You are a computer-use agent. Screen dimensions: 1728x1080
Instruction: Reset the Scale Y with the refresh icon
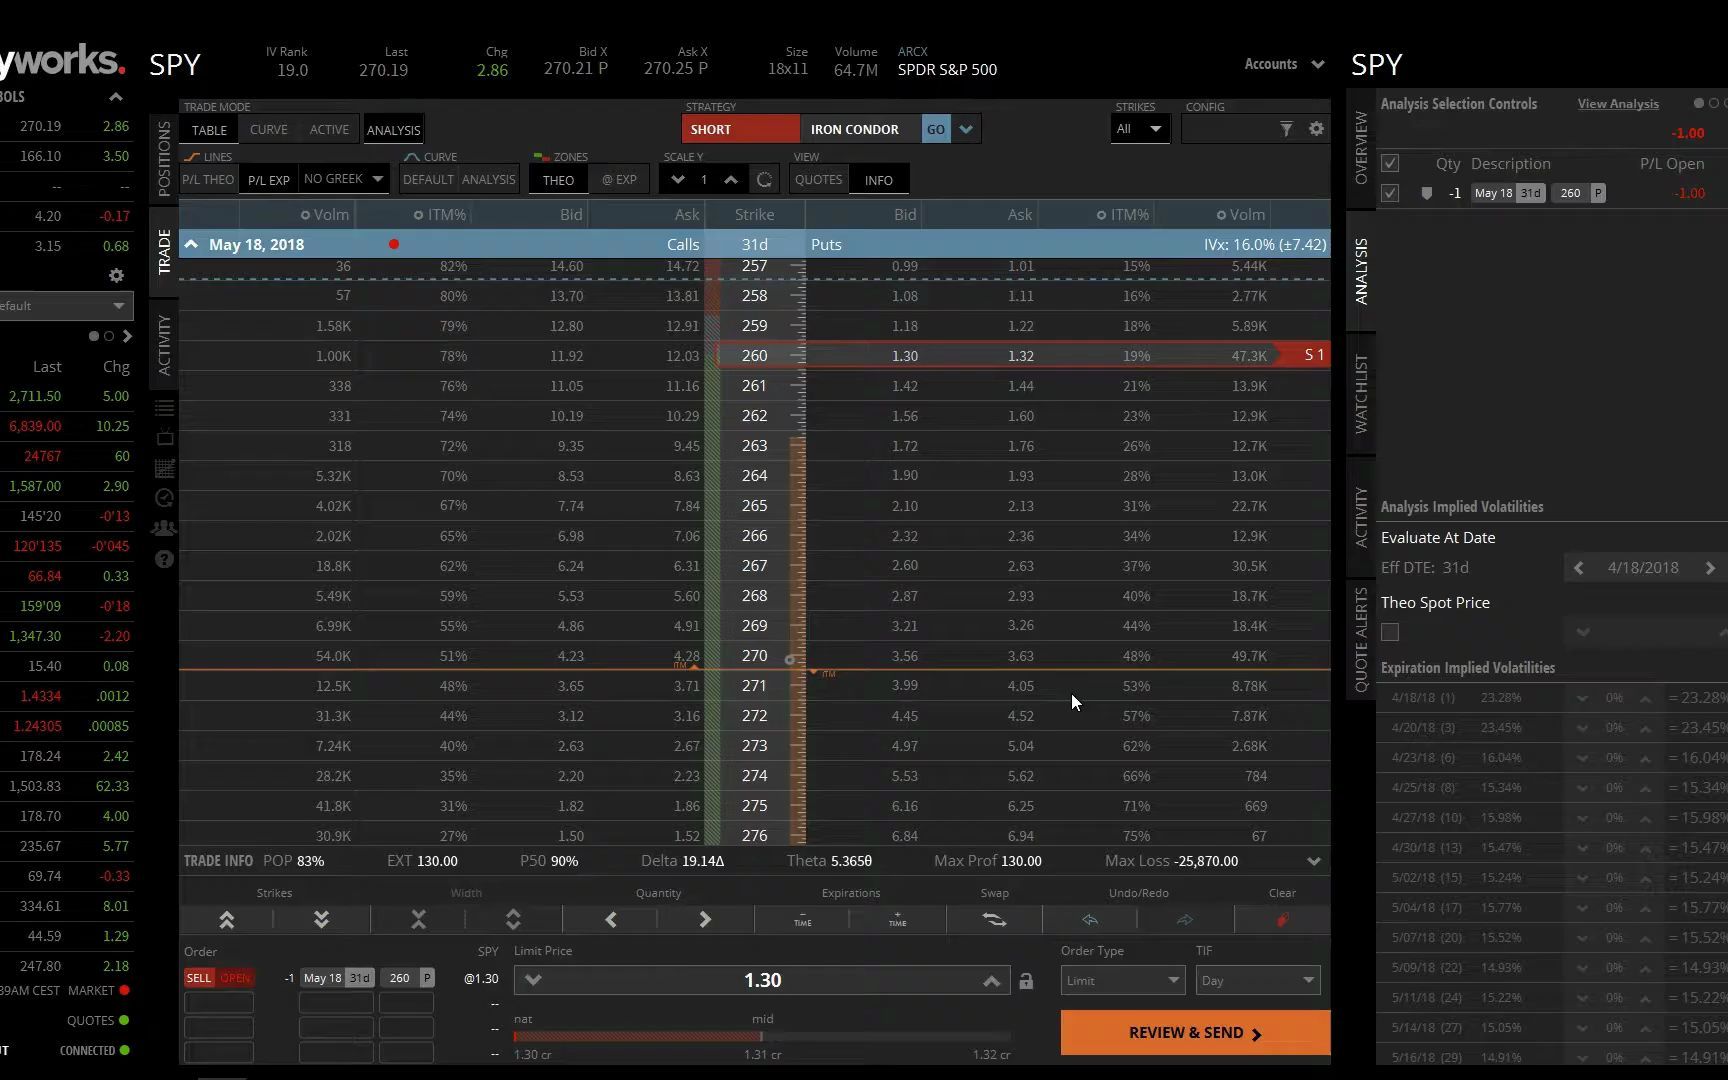[764, 180]
